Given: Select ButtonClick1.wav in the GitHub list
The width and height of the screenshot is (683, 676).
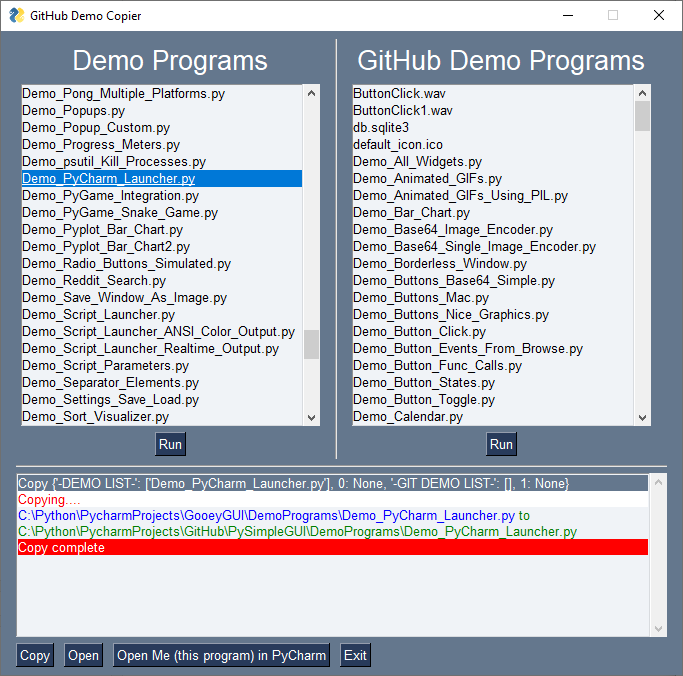Looking at the screenshot, I should (x=493, y=111).
